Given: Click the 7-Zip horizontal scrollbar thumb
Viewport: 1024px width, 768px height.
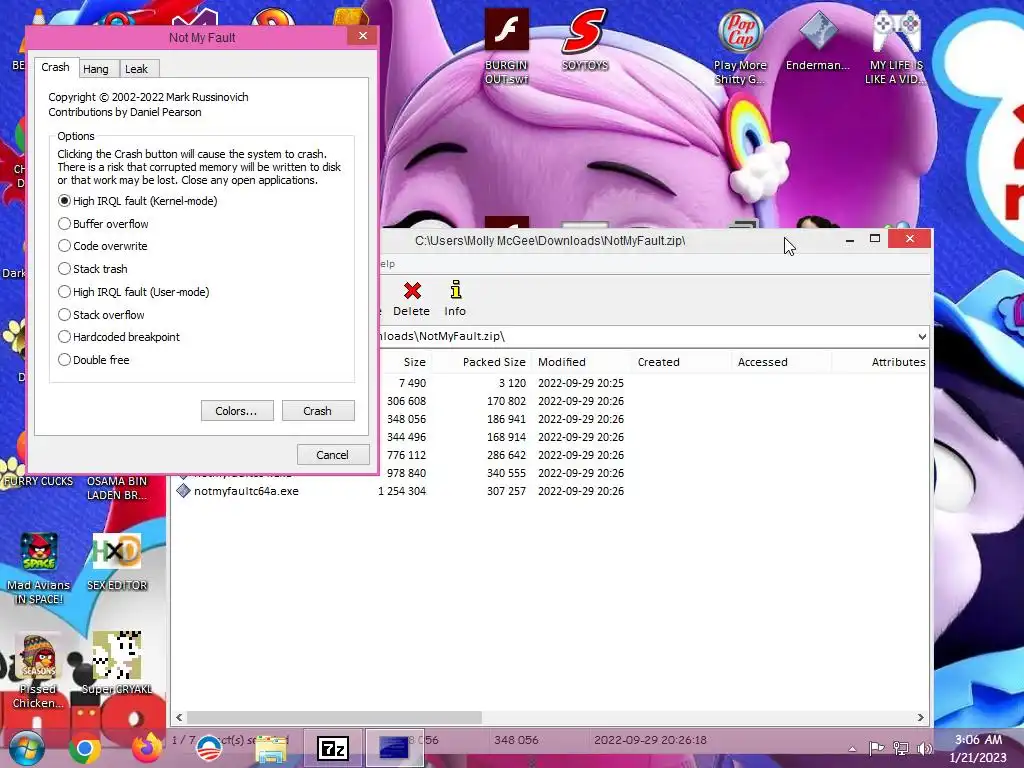Looking at the screenshot, I should 334,717.
